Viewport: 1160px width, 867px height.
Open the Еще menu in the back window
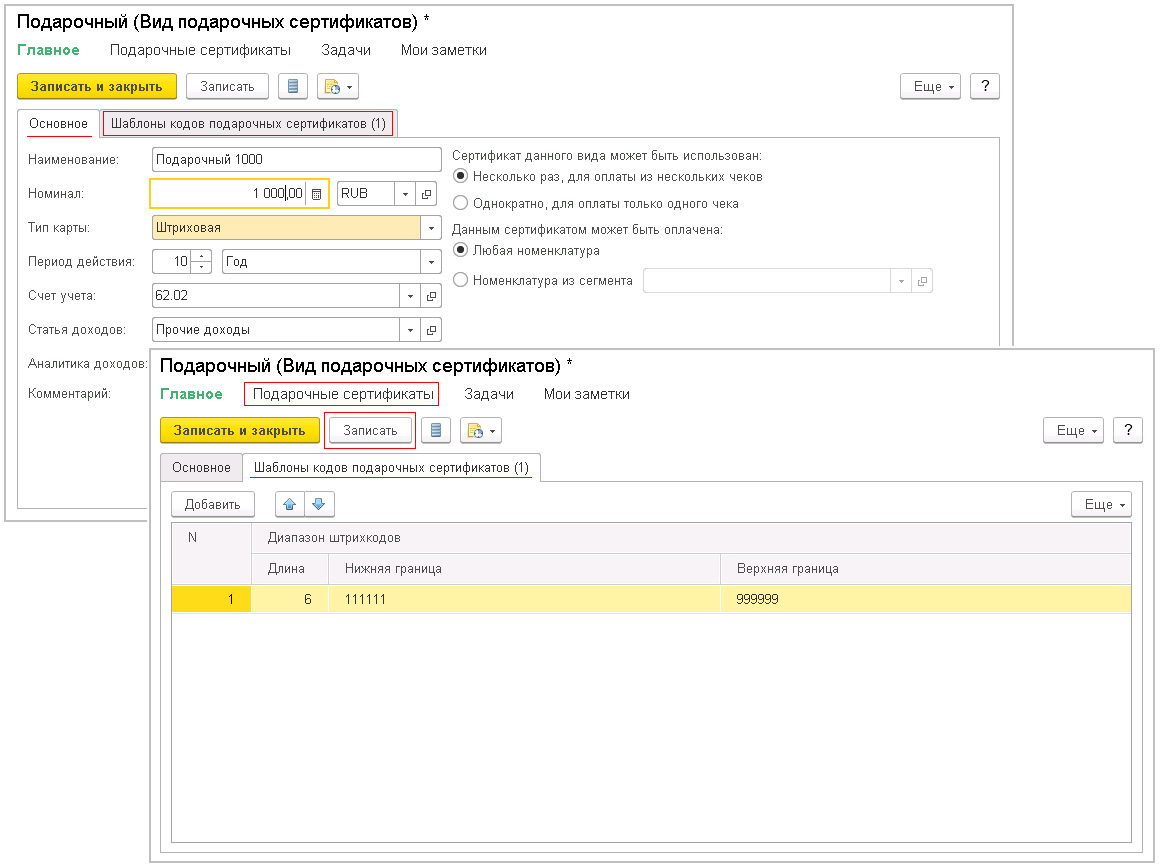[930, 87]
